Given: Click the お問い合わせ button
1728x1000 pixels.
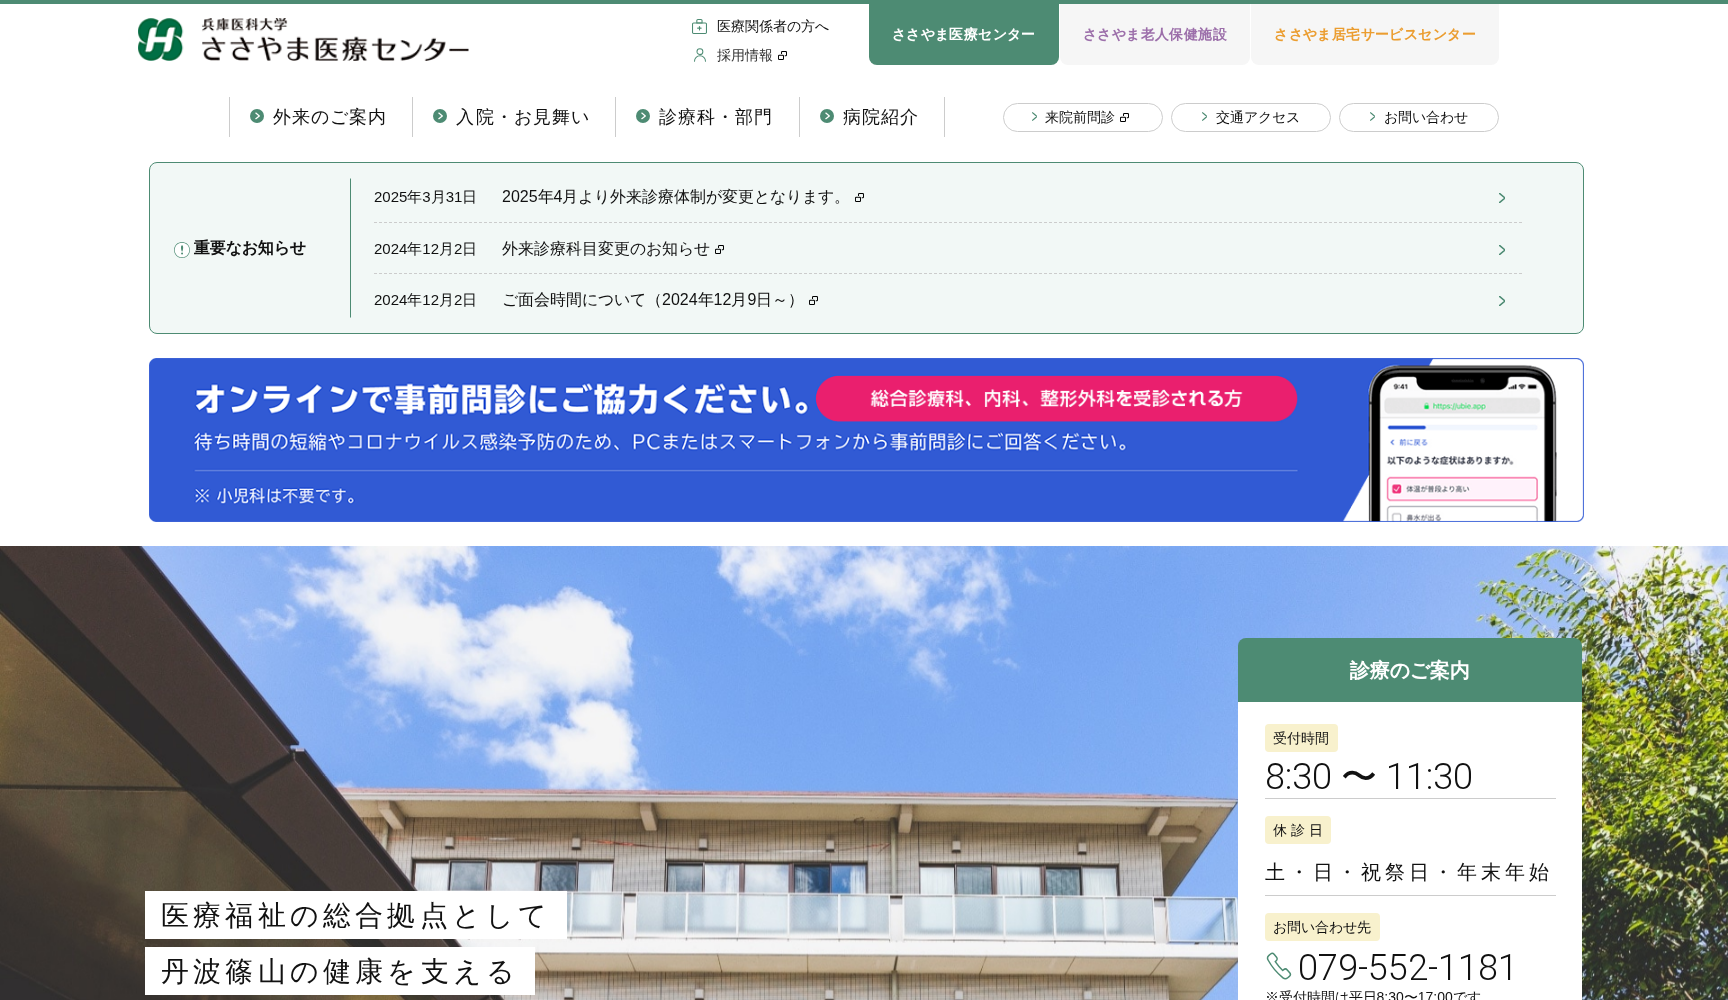Looking at the screenshot, I should pos(1418,117).
